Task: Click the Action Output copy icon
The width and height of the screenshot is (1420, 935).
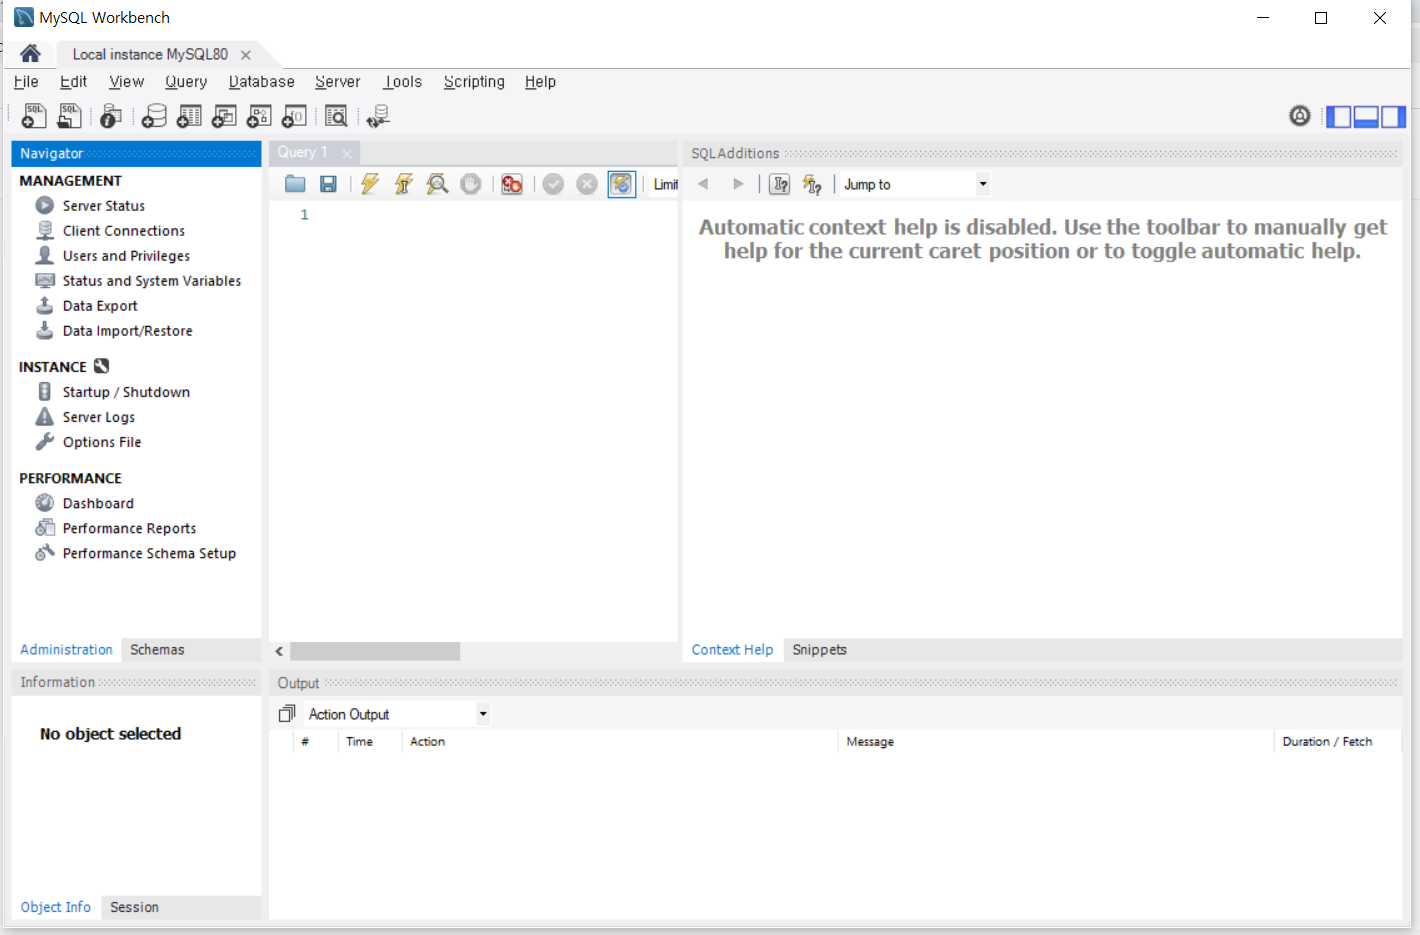Action: pos(287,714)
